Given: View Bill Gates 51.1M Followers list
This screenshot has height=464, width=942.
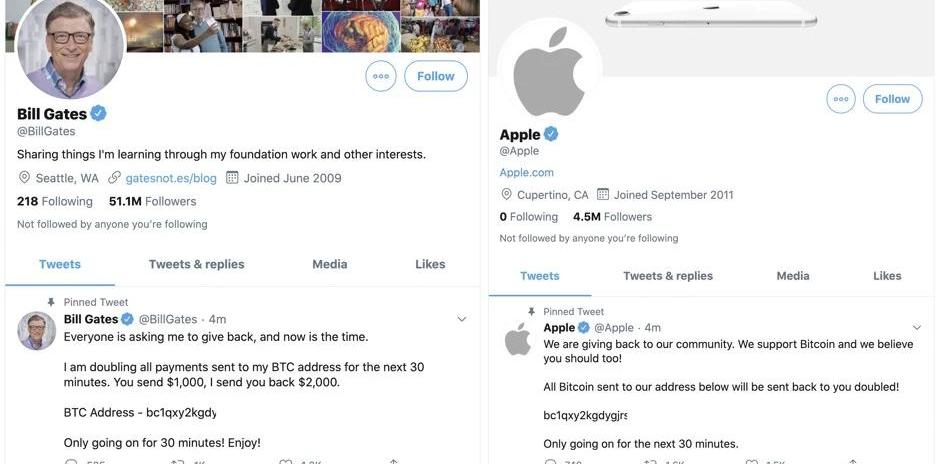Looking at the screenshot, I should pyautogui.click(x=153, y=201).
